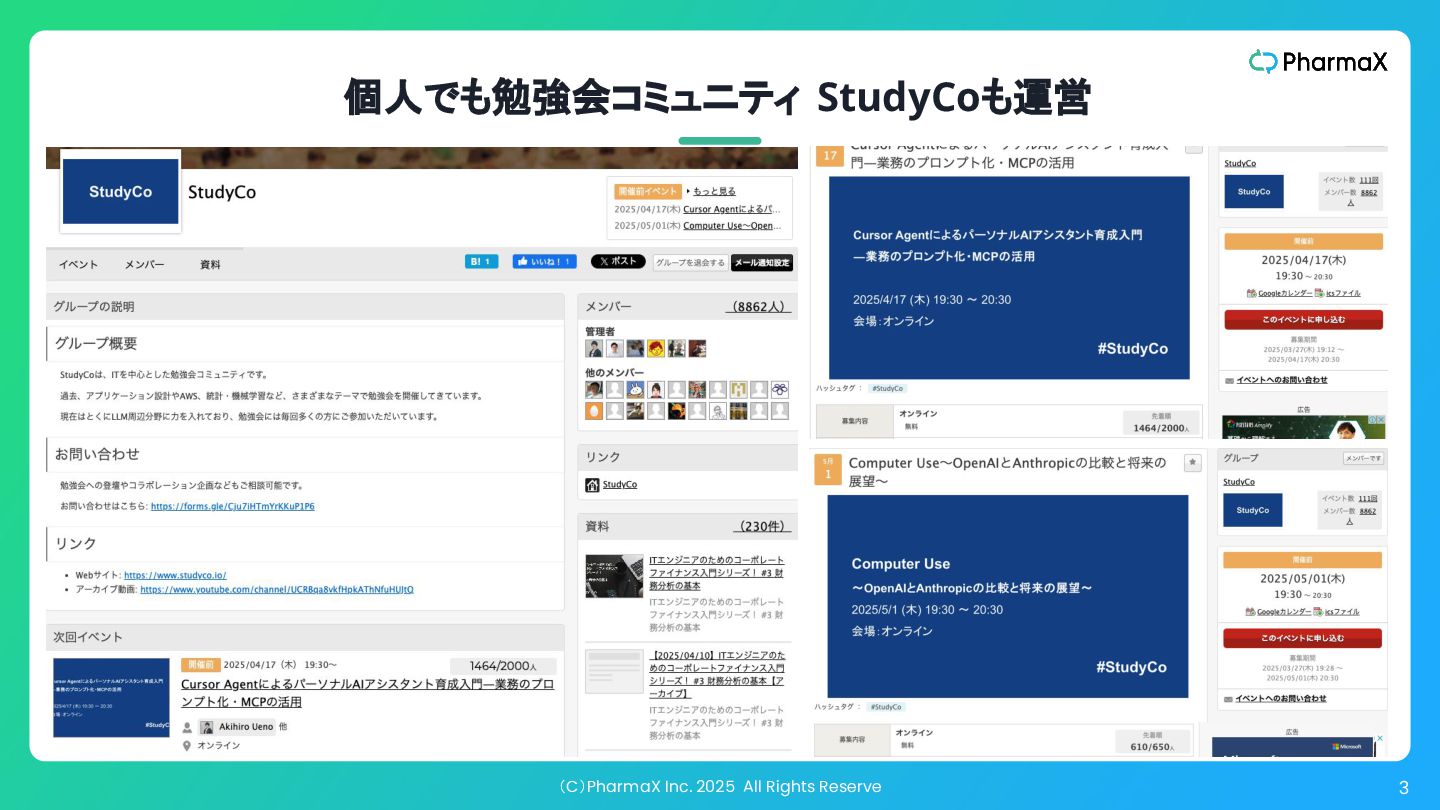Viewport: 1440px width, 810px height.
Task: Click the グループを退会する button
Action: 690,263
